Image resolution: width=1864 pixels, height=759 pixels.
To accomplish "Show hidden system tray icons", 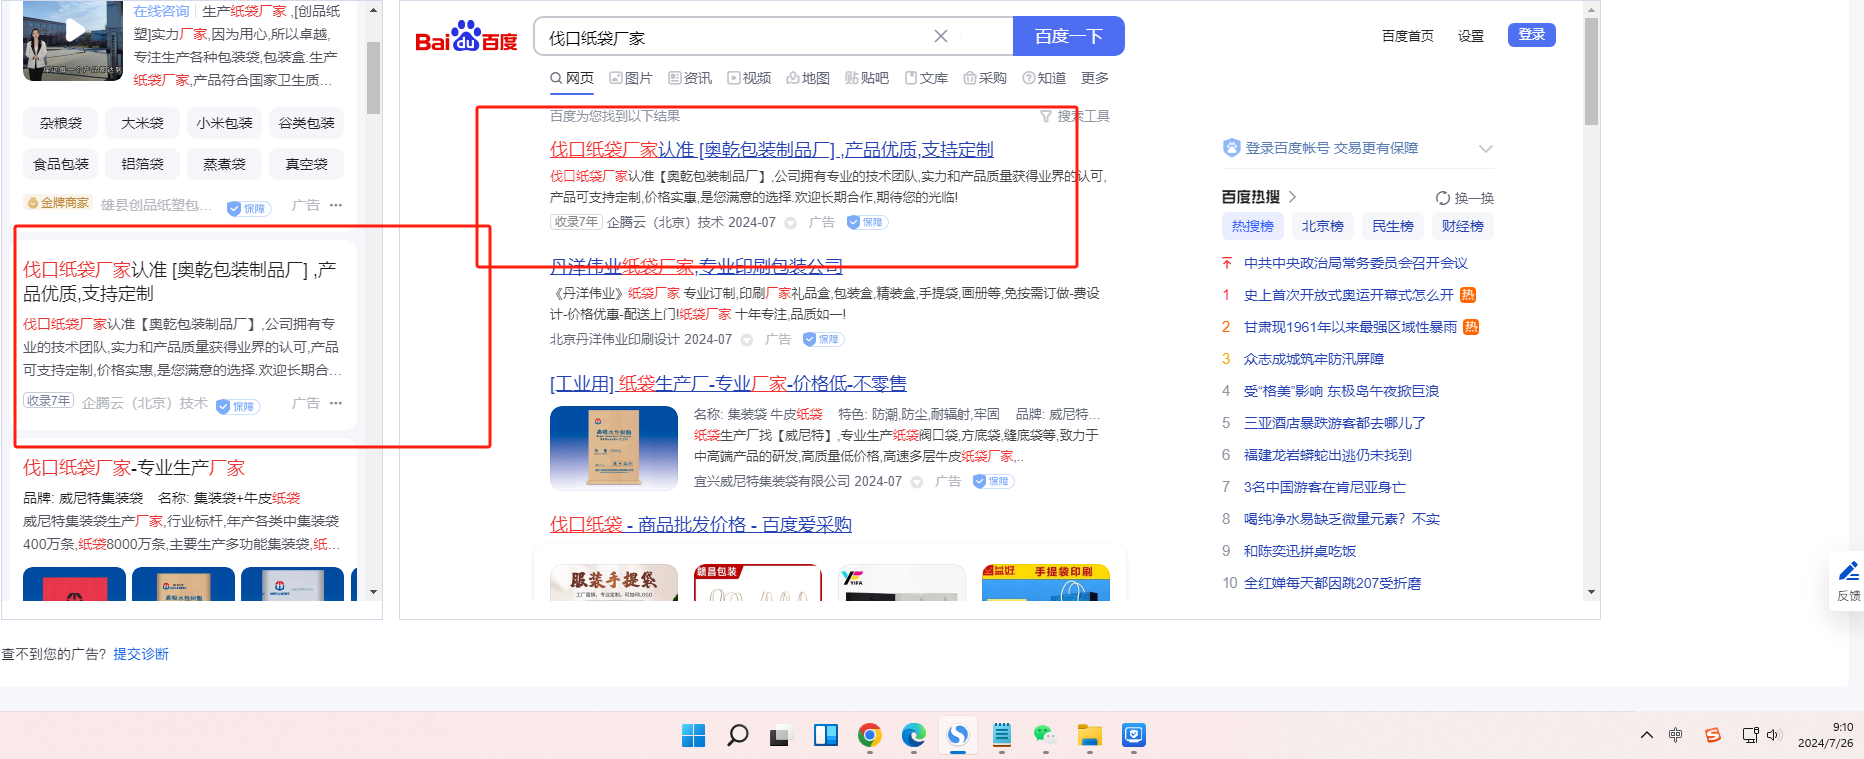I will [x=1647, y=736].
